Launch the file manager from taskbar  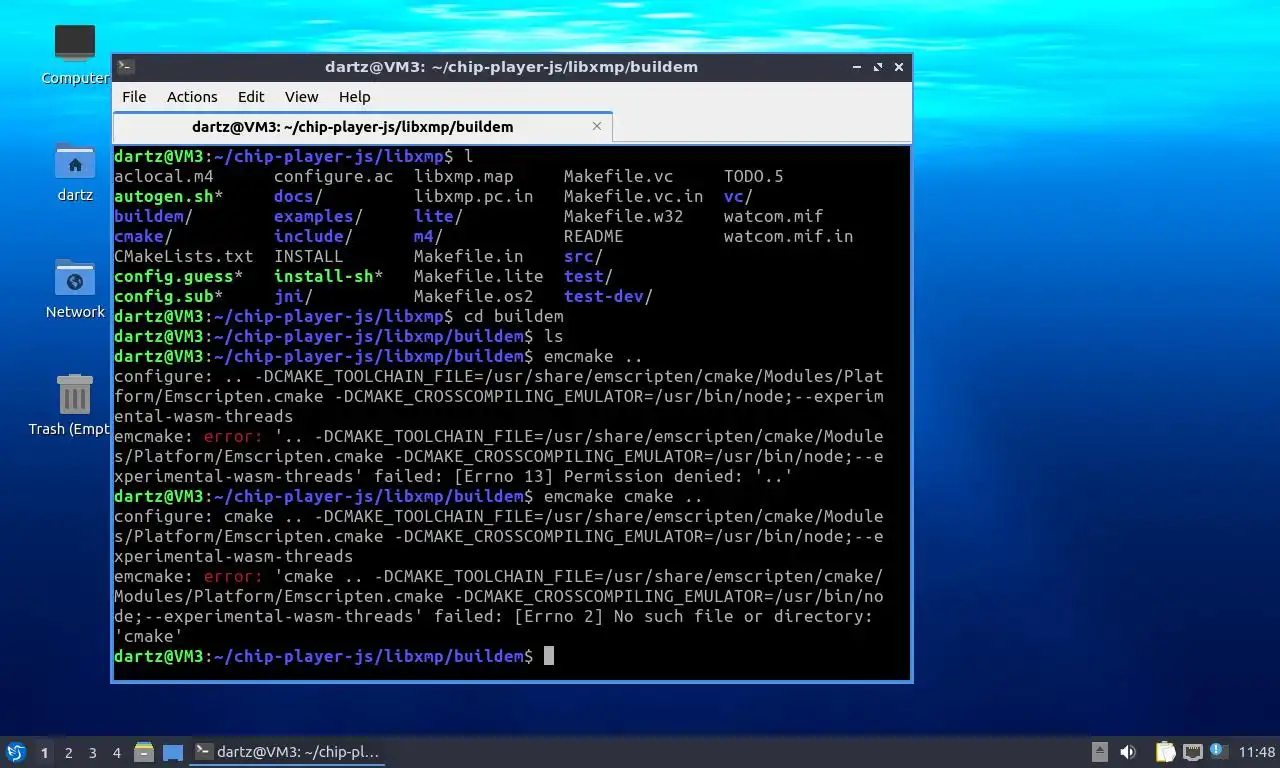tap(144, 752)
